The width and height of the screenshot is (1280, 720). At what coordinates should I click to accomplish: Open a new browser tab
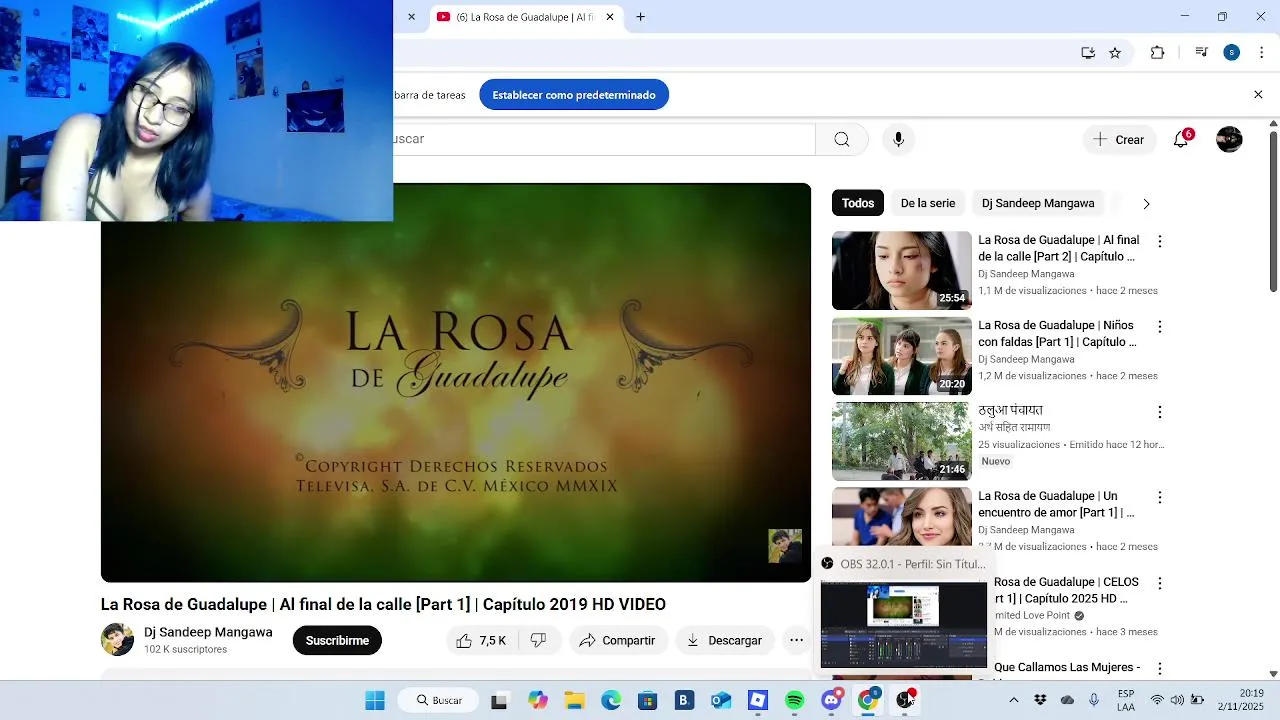[640, 17]
